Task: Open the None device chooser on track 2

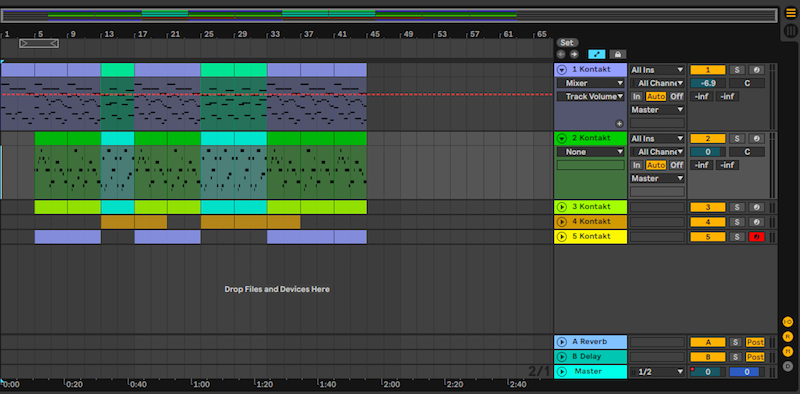Action: [x=590, y=152]
